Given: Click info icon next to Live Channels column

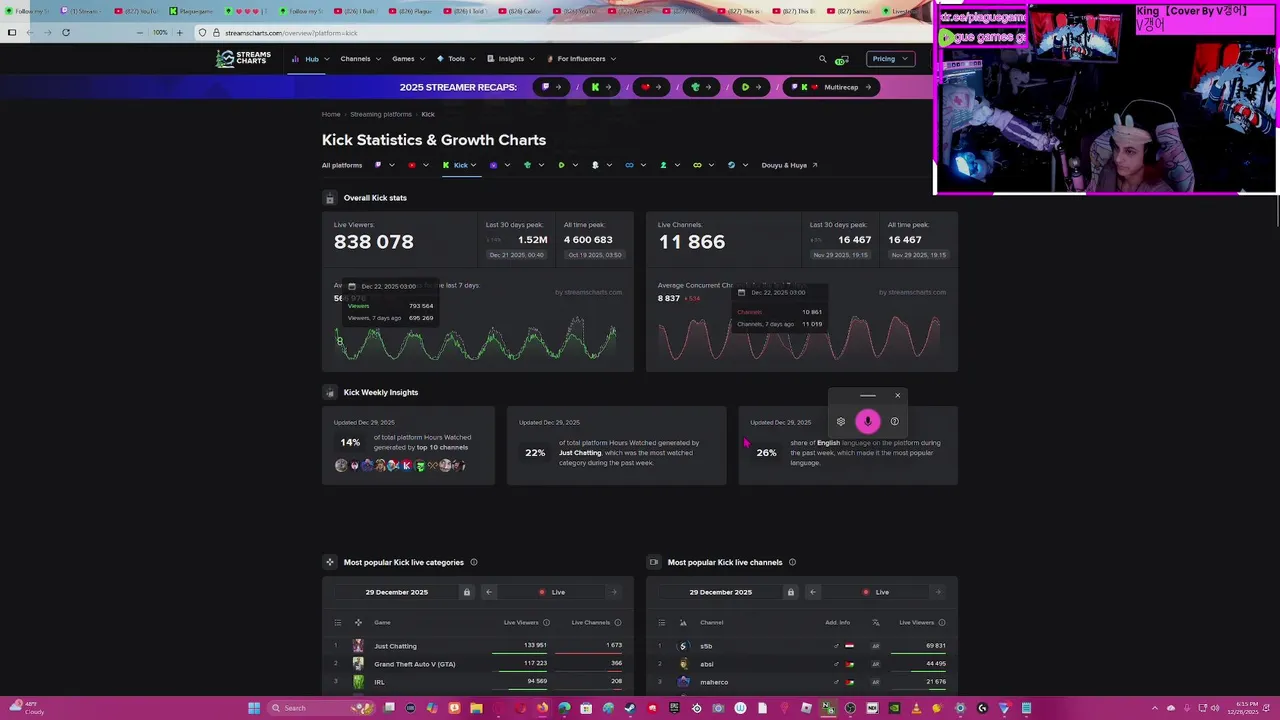Looking at the screenshot, I should (618, 623).
